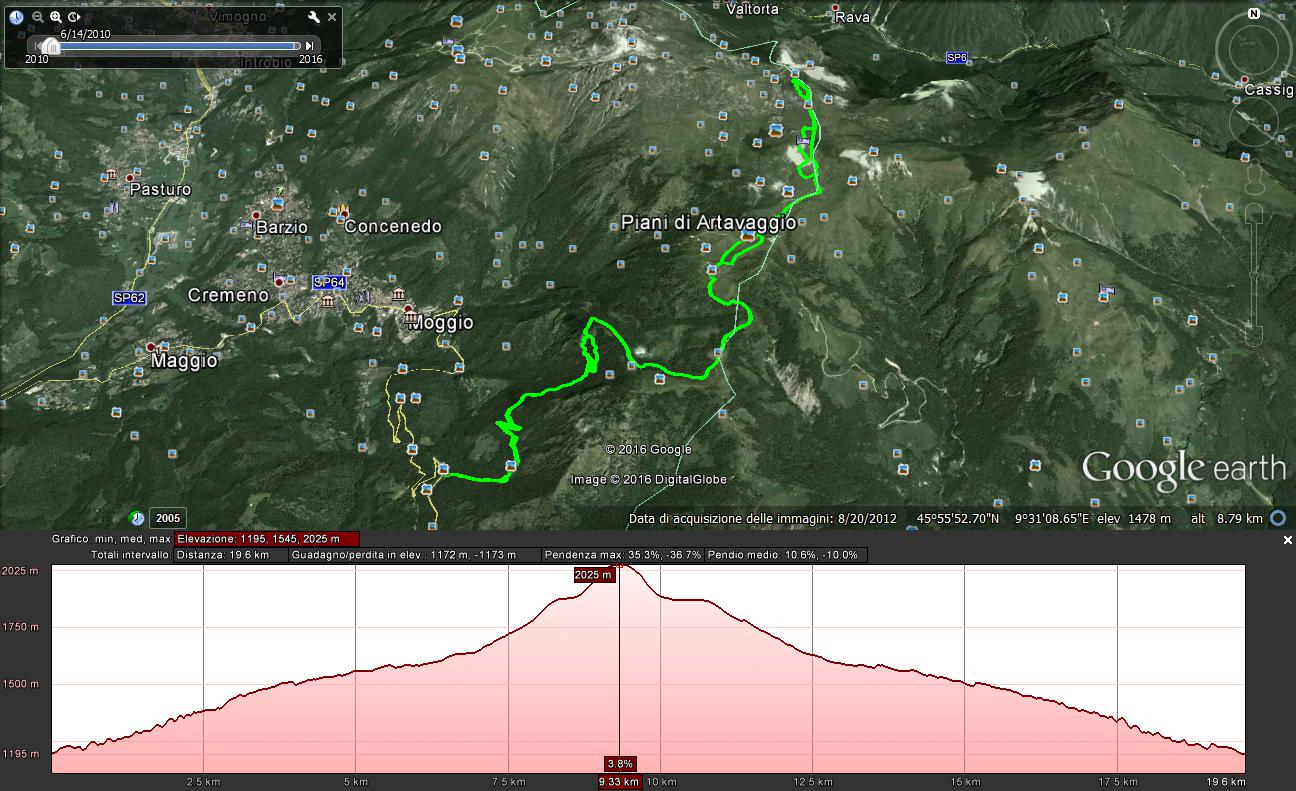Click the clock icon beside the 2005 button
This screenshot has width=1296, height=791.
(x=137, y=518)
